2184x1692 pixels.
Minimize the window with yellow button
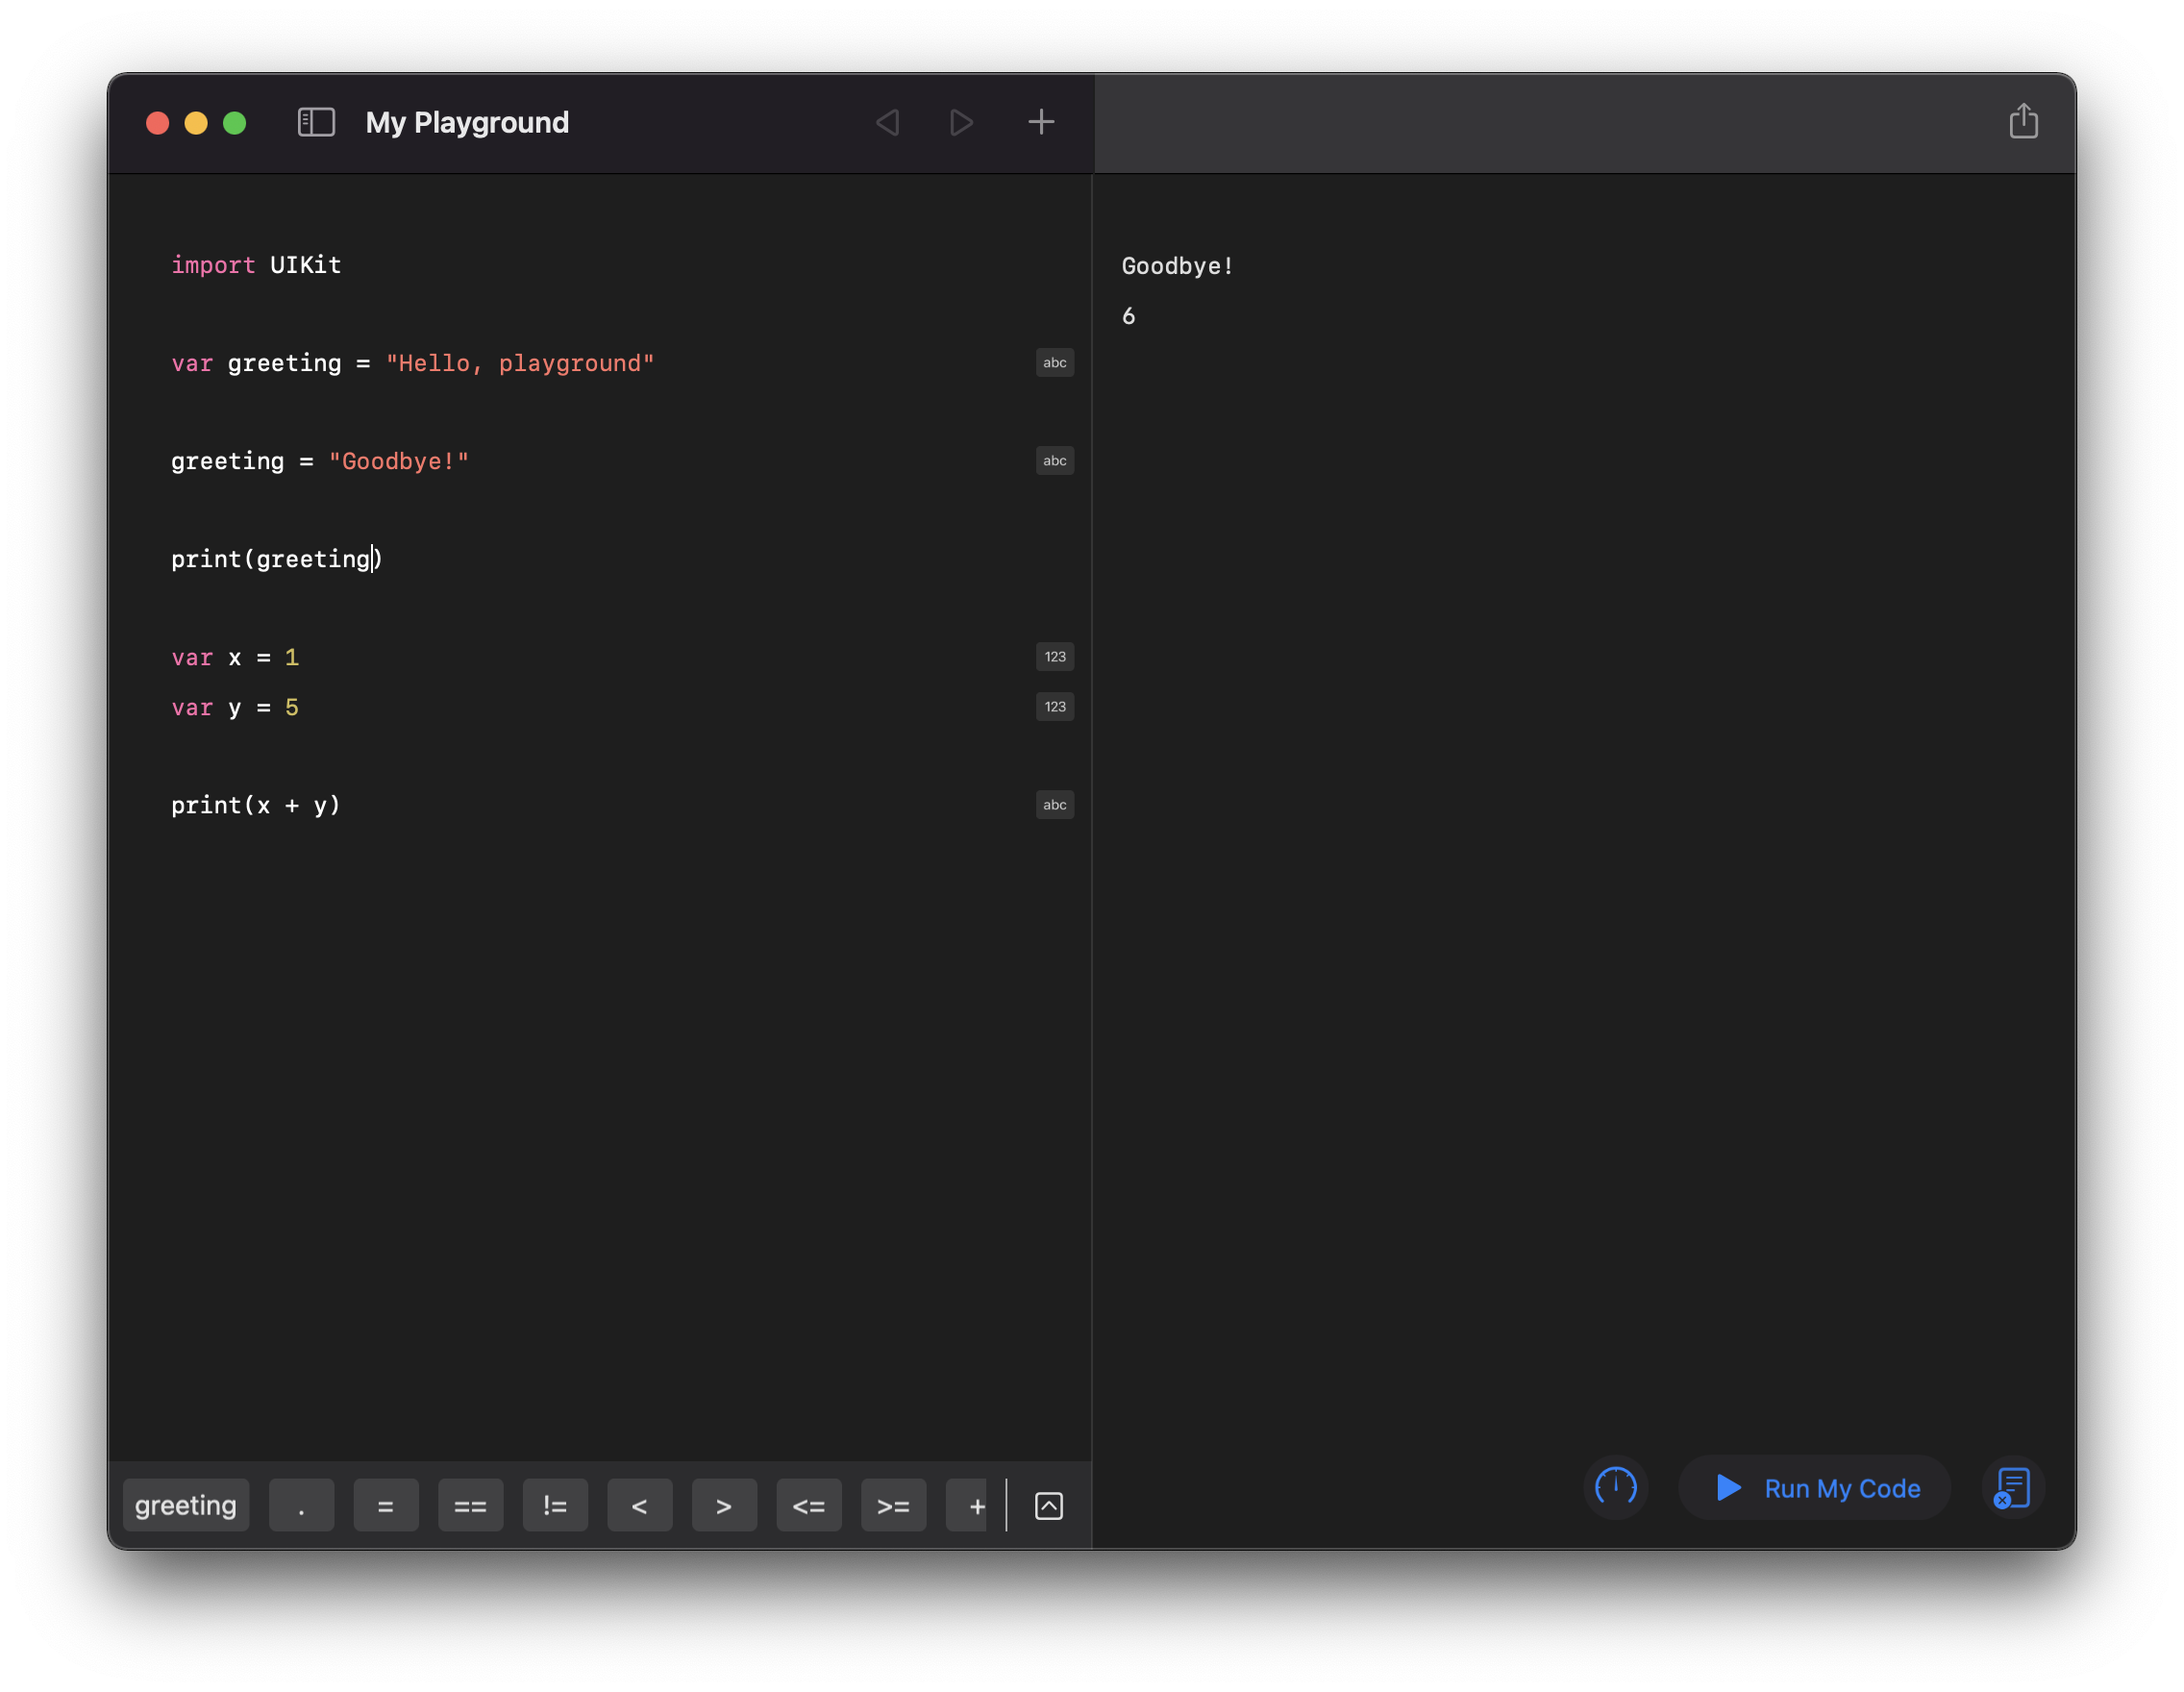coord(196,123)
